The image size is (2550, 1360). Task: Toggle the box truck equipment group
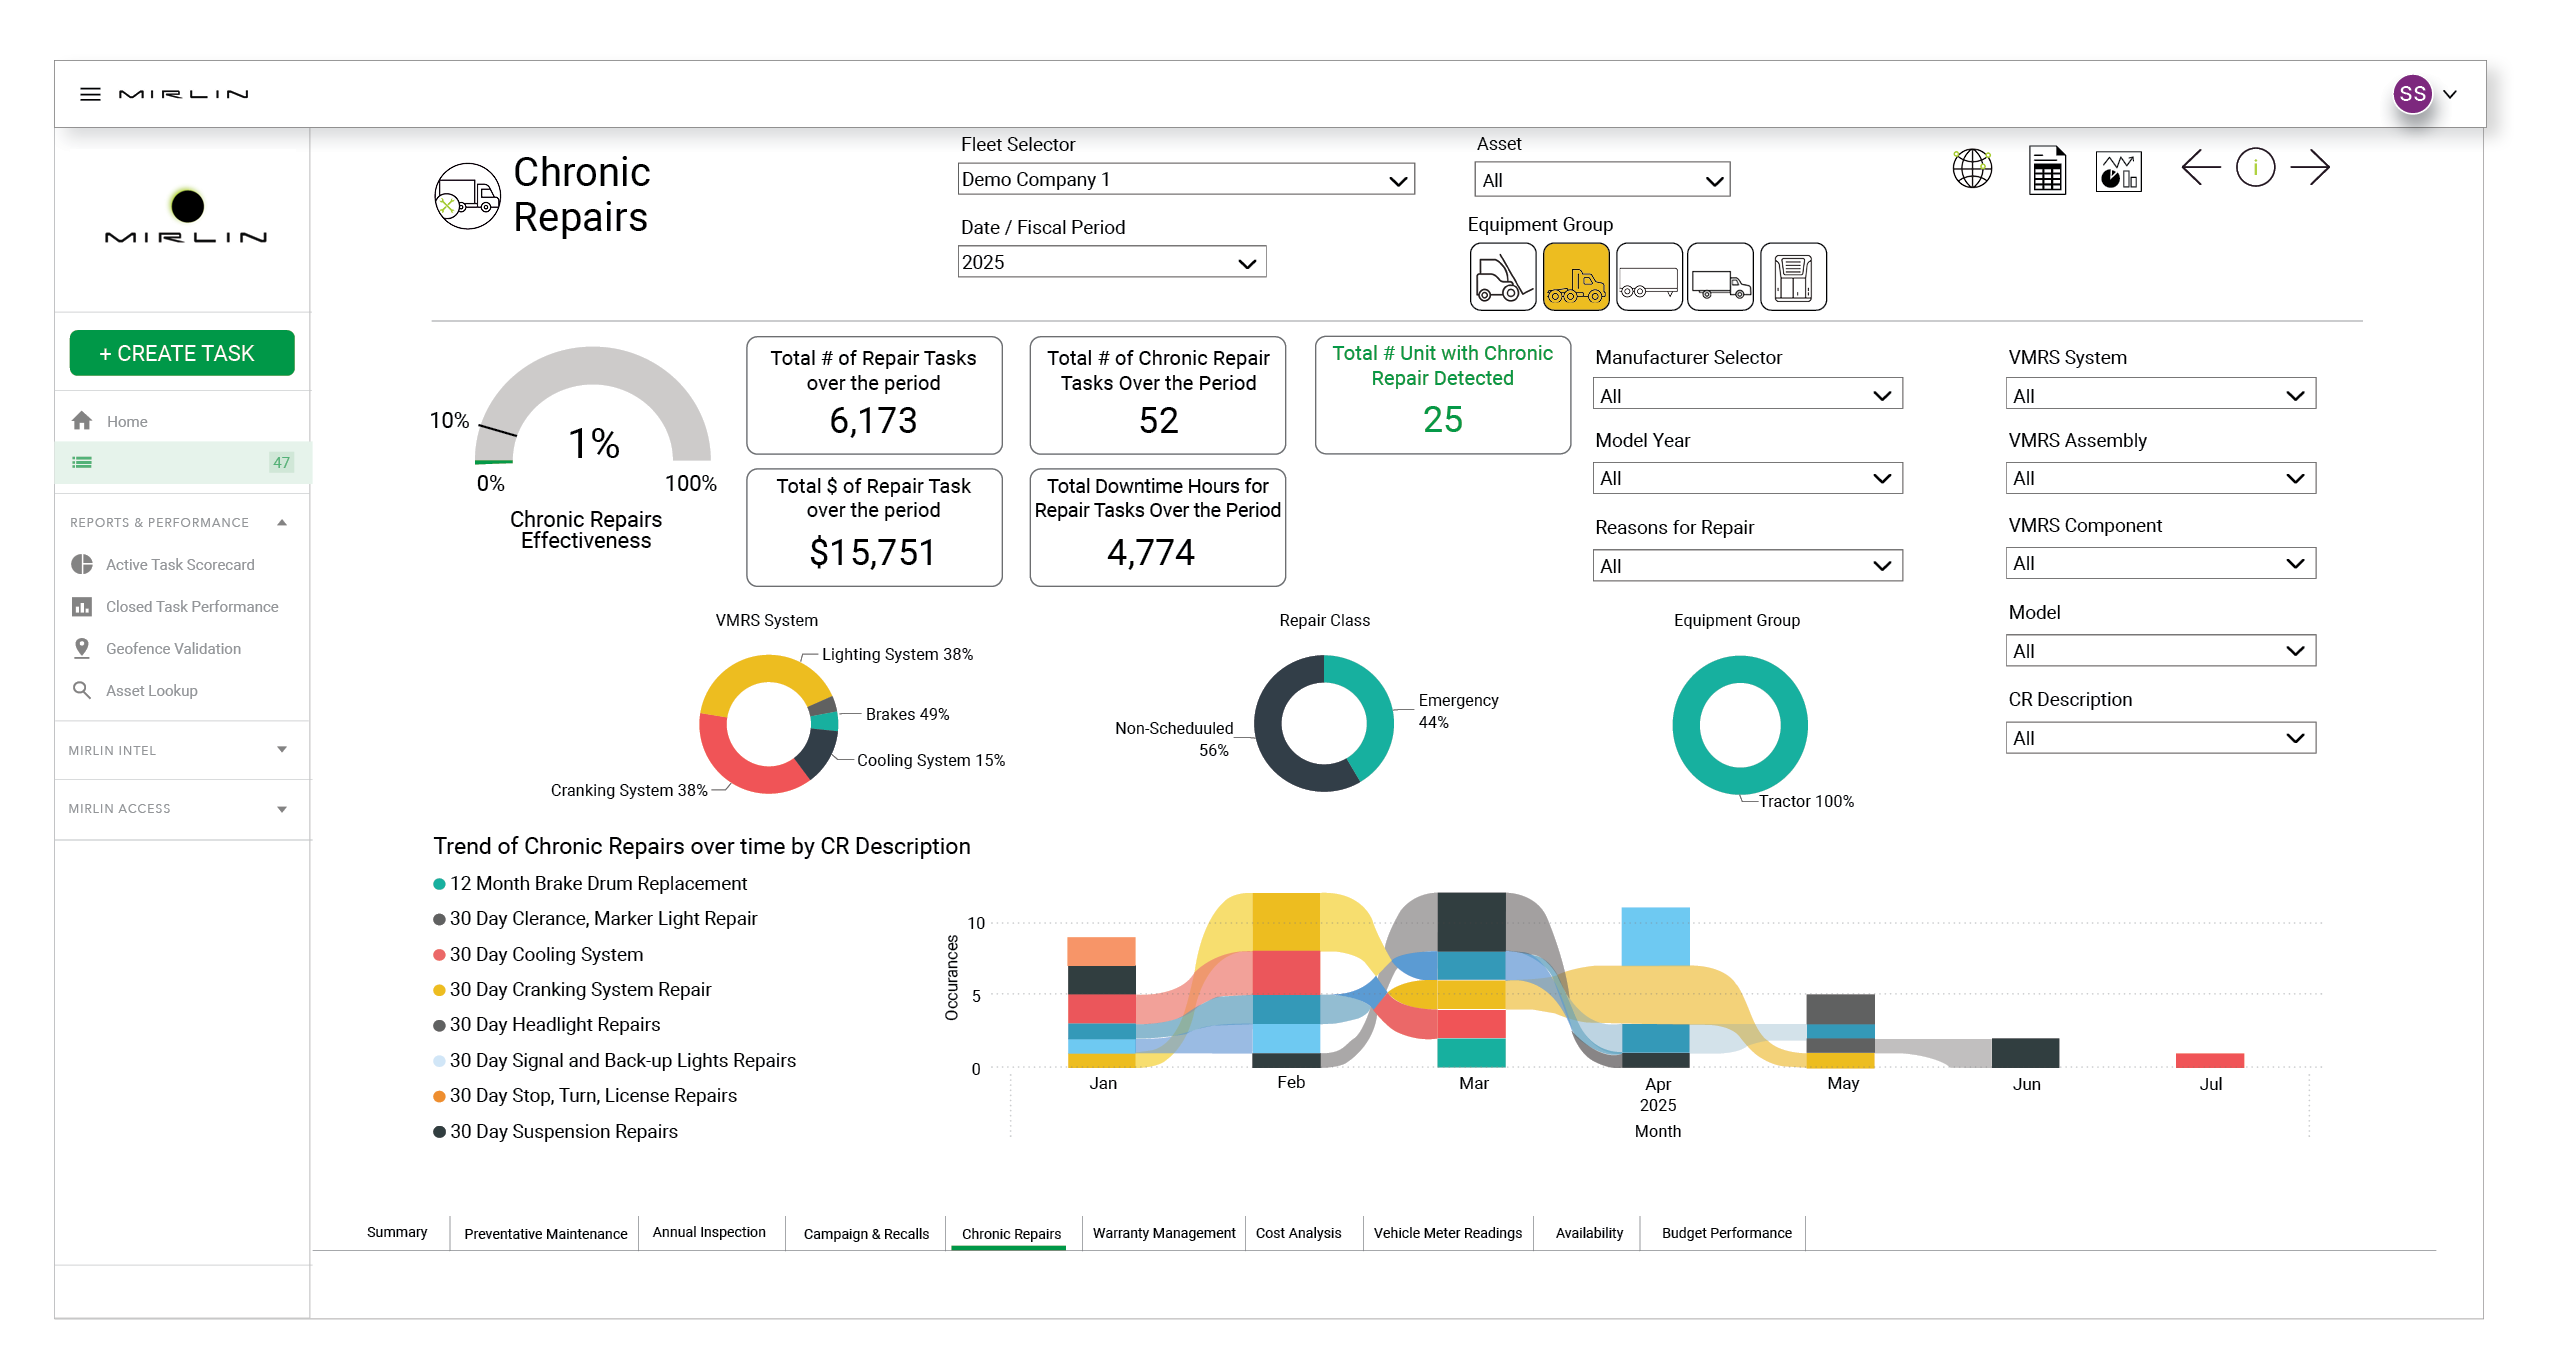[x=1719, y=277]
